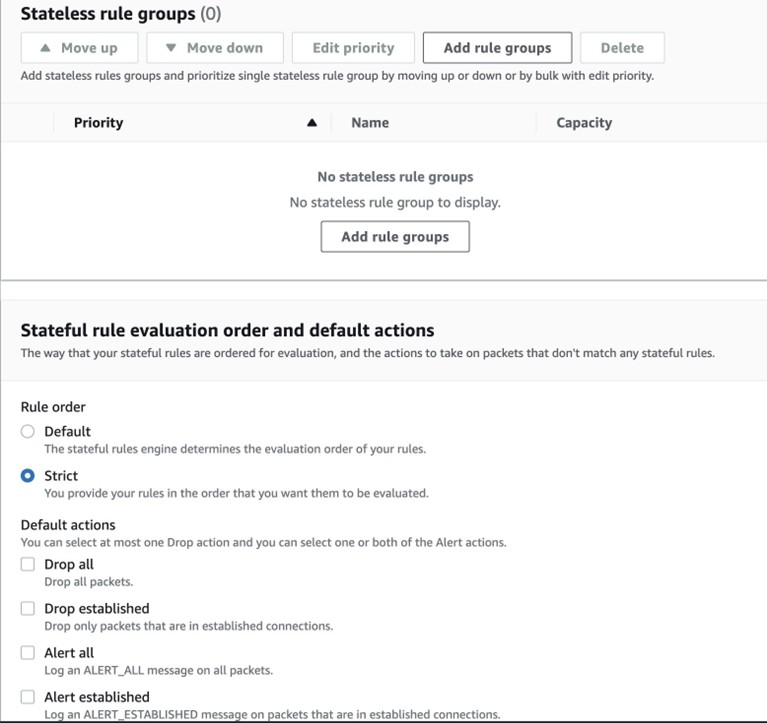Select the Strict rule order option
The width and height of the screenshot is (767, 723).
[x=28, y=476]
